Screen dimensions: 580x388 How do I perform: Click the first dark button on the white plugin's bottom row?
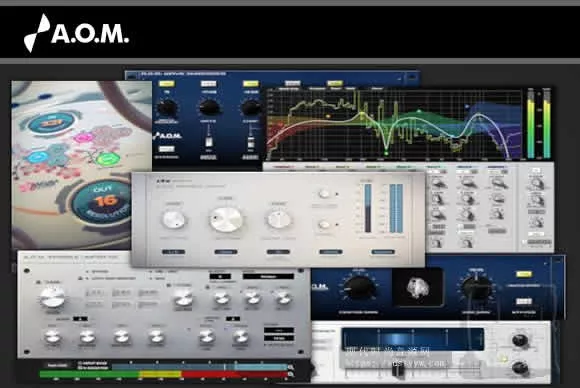pos(173,252)
